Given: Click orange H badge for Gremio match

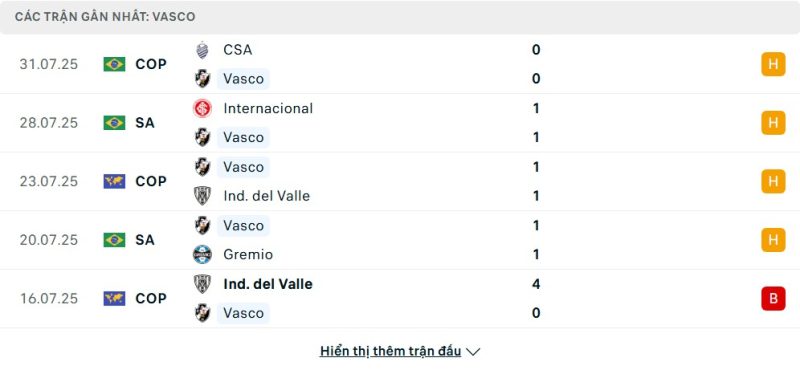Looking at the screenshot, I should [x=773, y=240].
